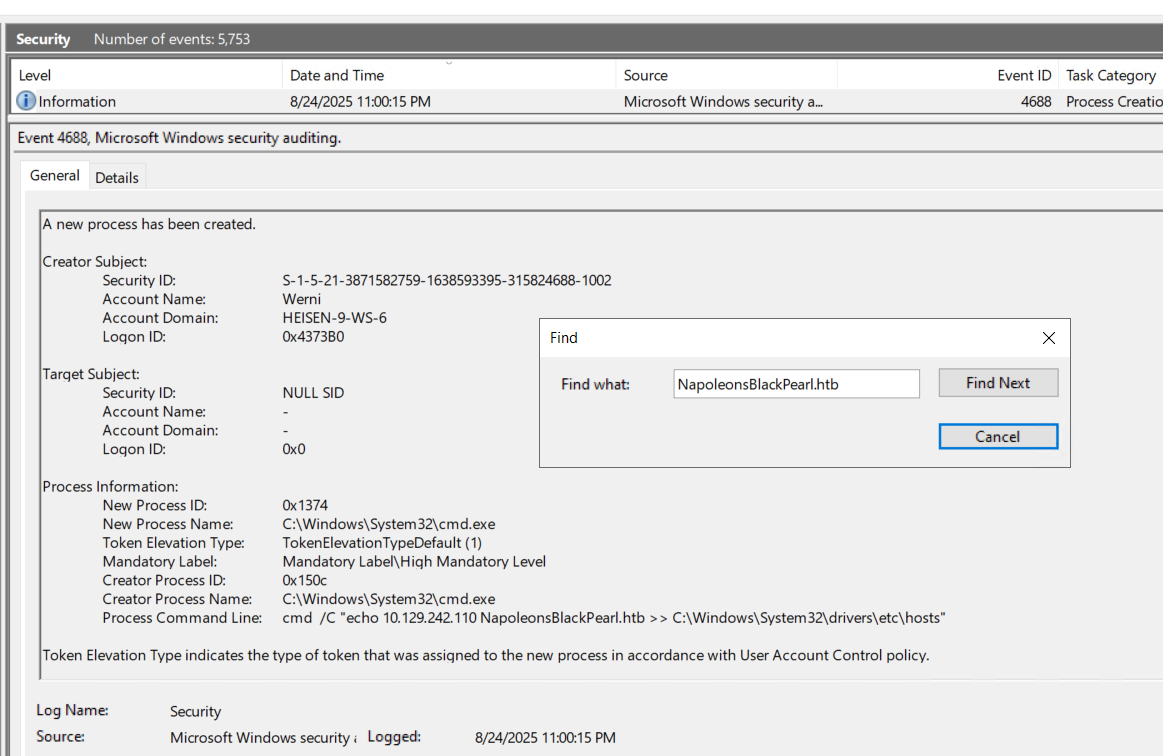Click the Creator Subject Security ID value
The image size is (1163, 756).
pyautogui.click(x=447, y=281)
